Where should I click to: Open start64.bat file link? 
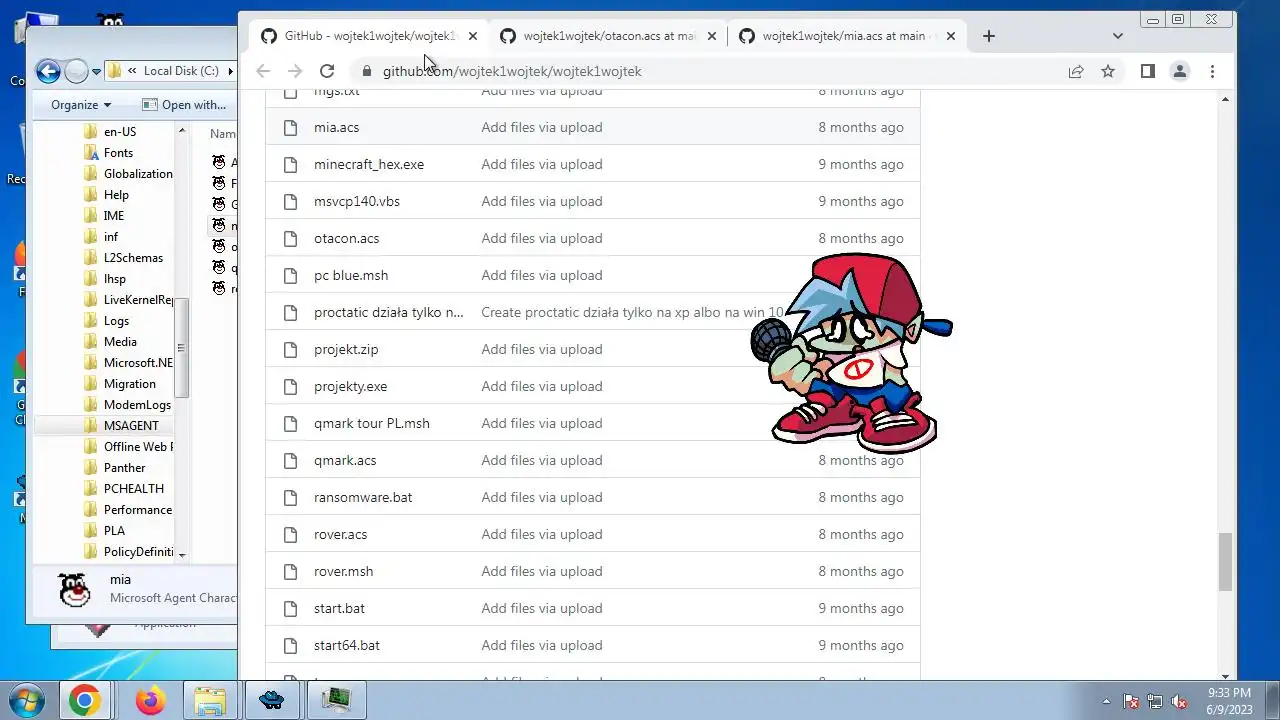pyautogui.click(x=347, y=645)
